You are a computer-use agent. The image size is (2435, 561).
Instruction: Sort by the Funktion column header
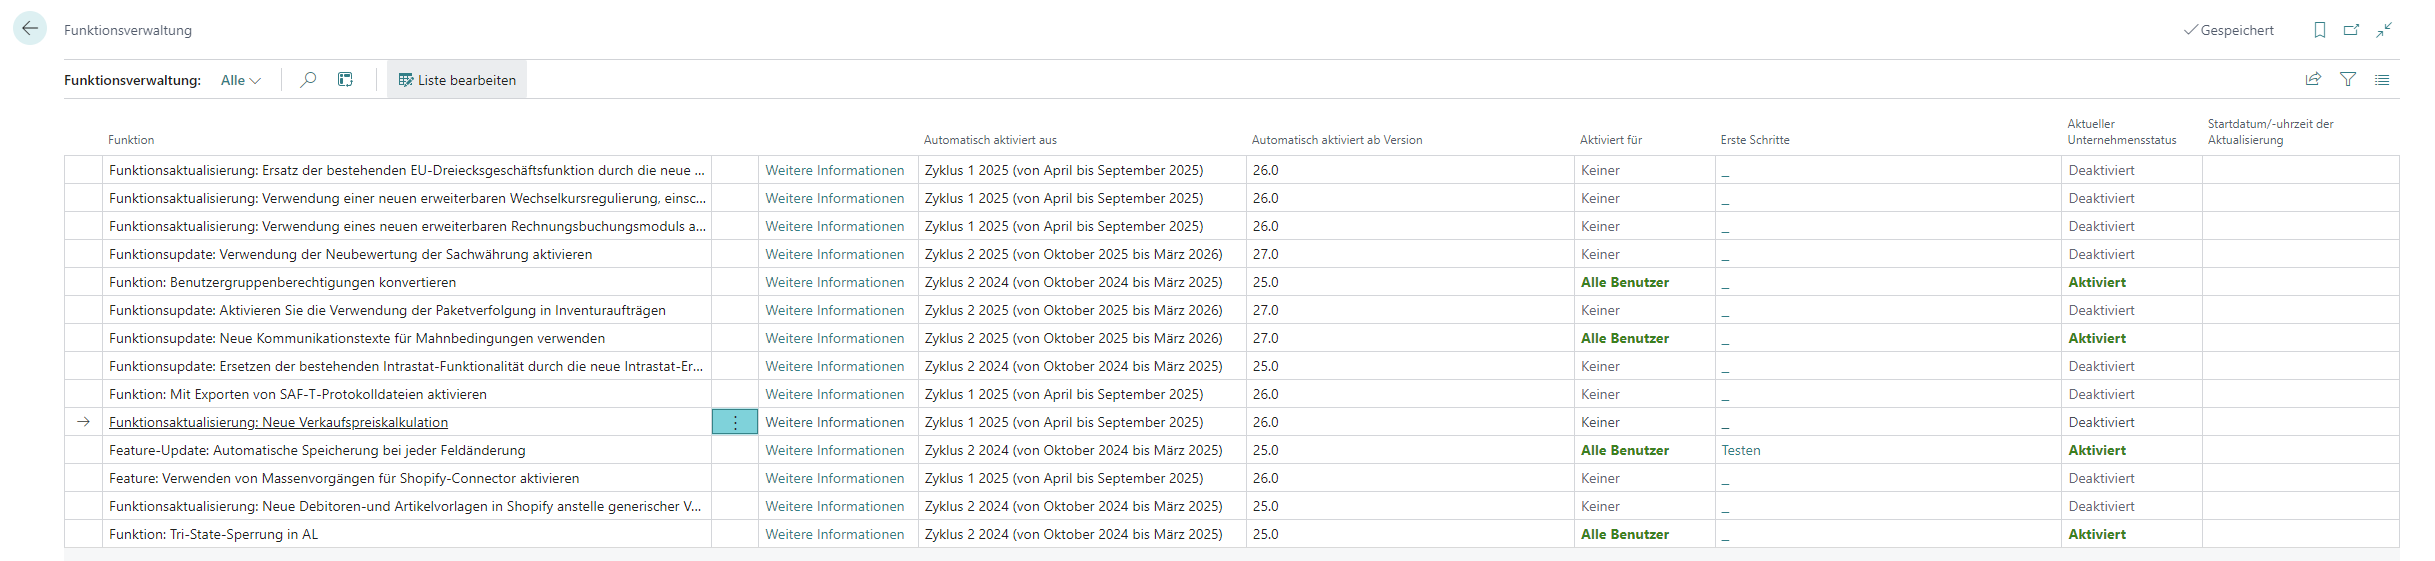[x=131, y=140]
